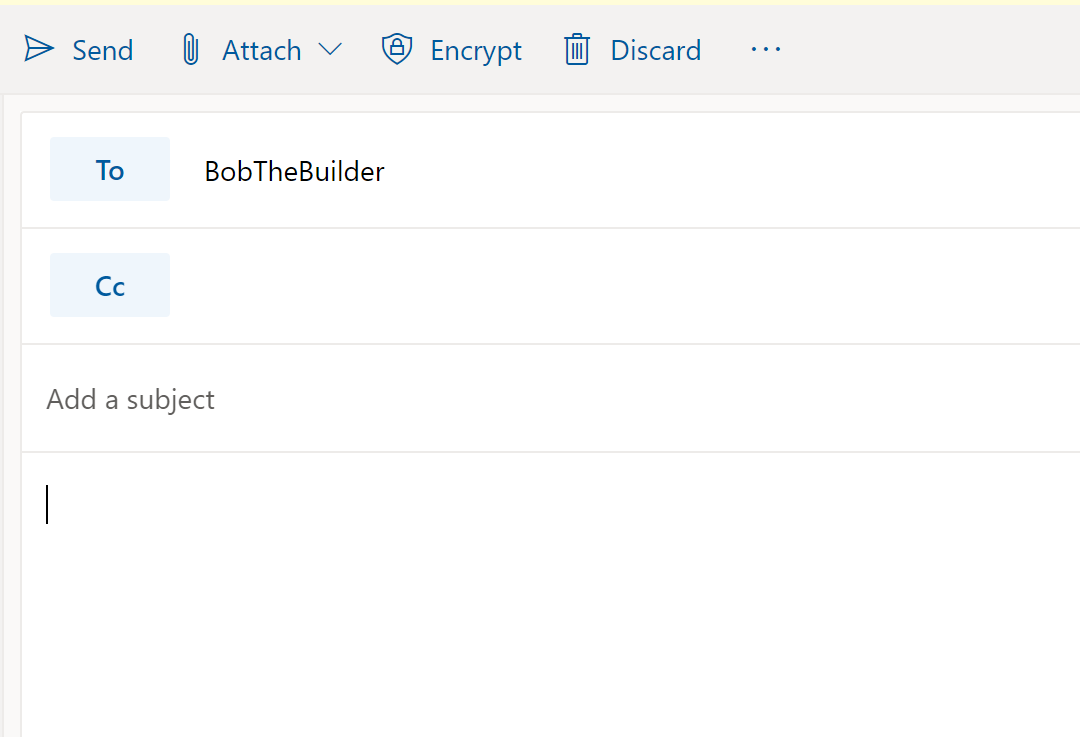Click the trash icon to discard draft

coord(577,48)
